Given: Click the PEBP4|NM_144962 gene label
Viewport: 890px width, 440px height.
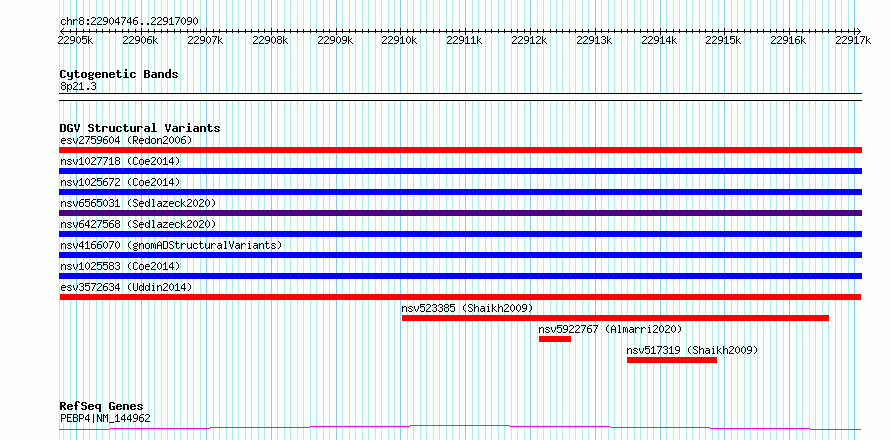Looking at the screenshot, I should pyautogui.click(x=105, y=418).
